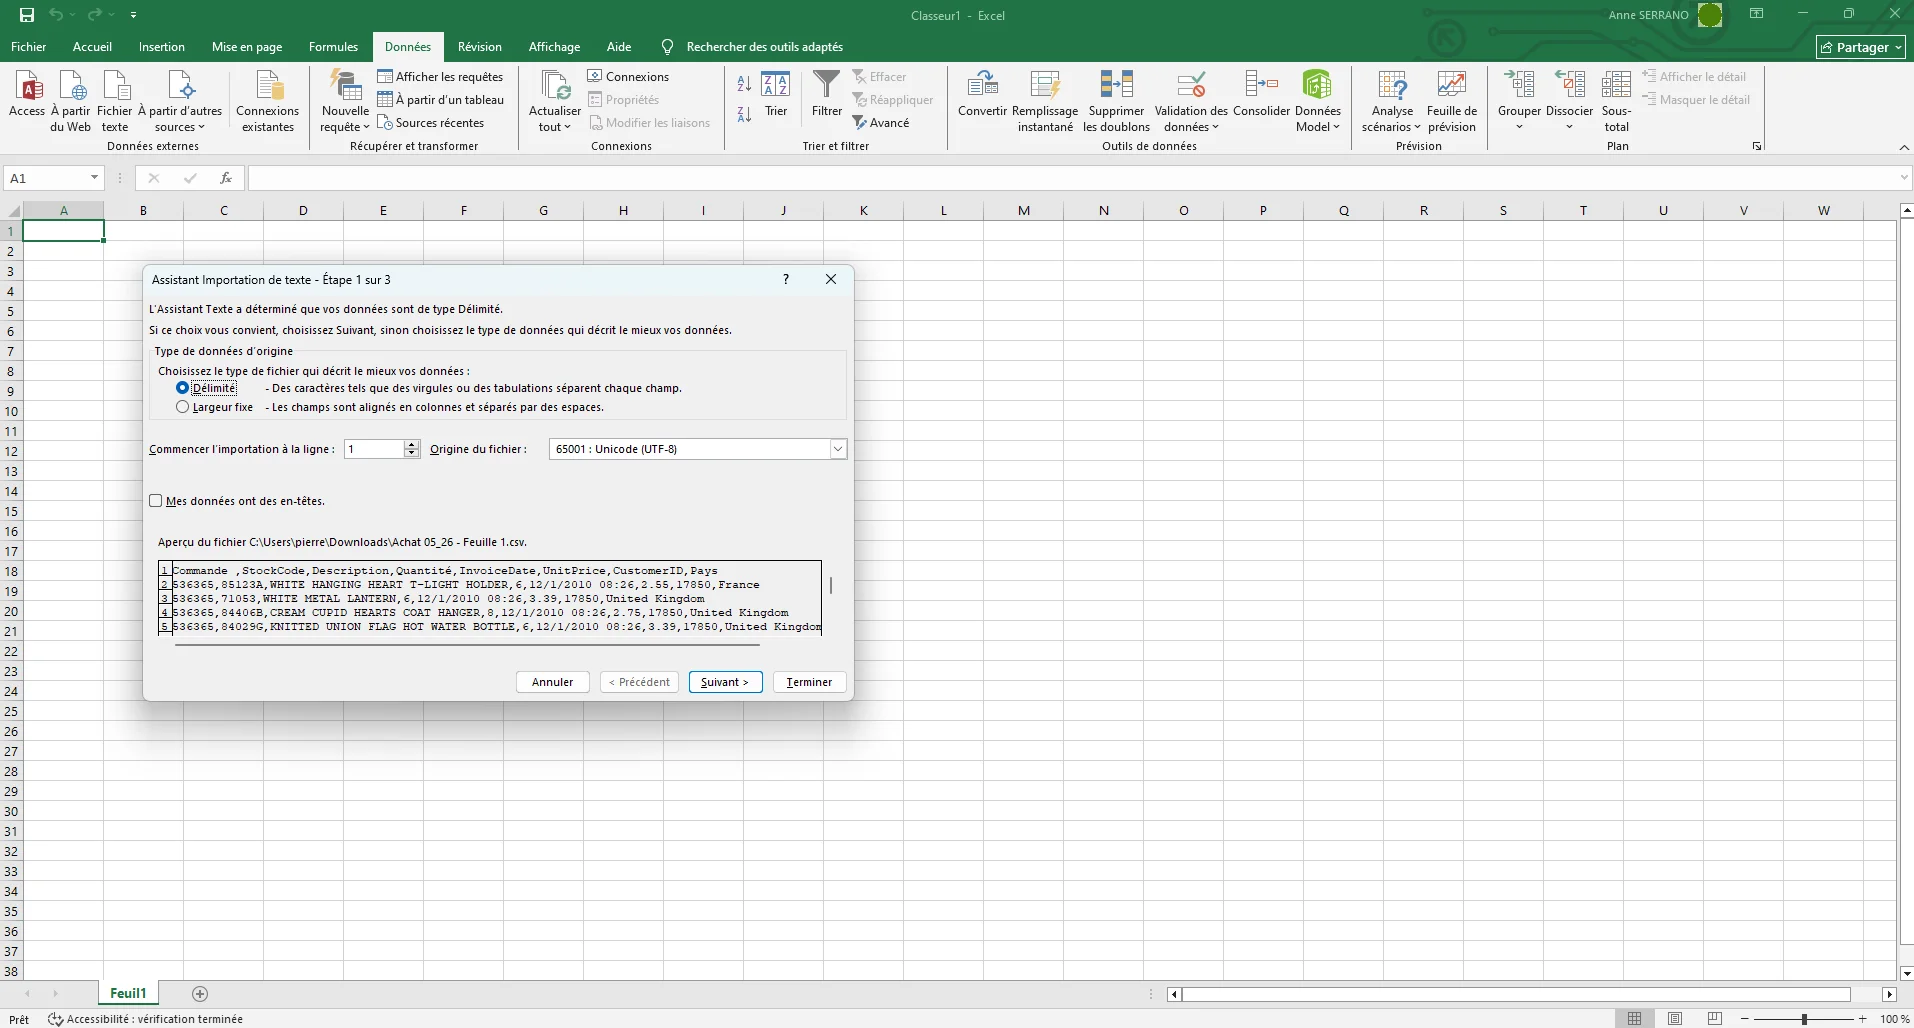Click Rechercher des outils adaptés search
Image resolution: width=1914 pixels, height=1028 pixels.
point(764,47)
